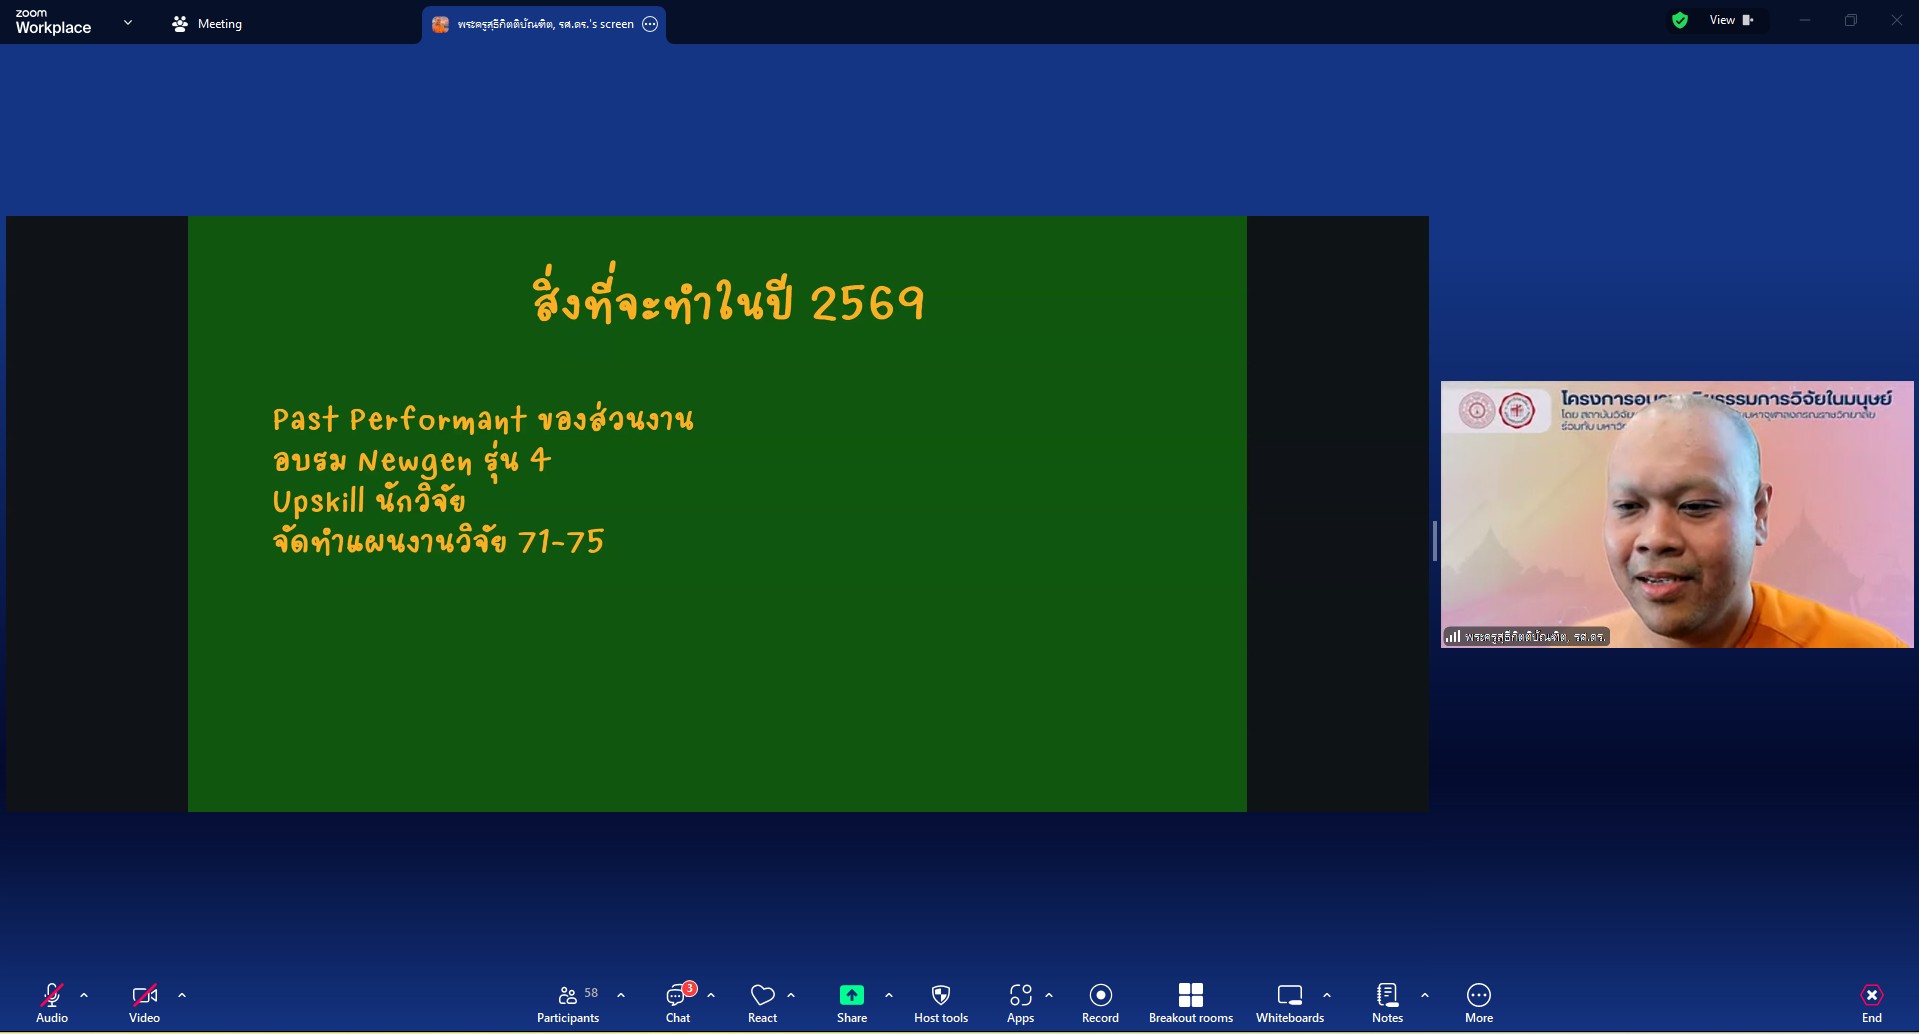
Task: Open the Zoom Workplace dropdown chevron
Action: (x=128, y=22)
